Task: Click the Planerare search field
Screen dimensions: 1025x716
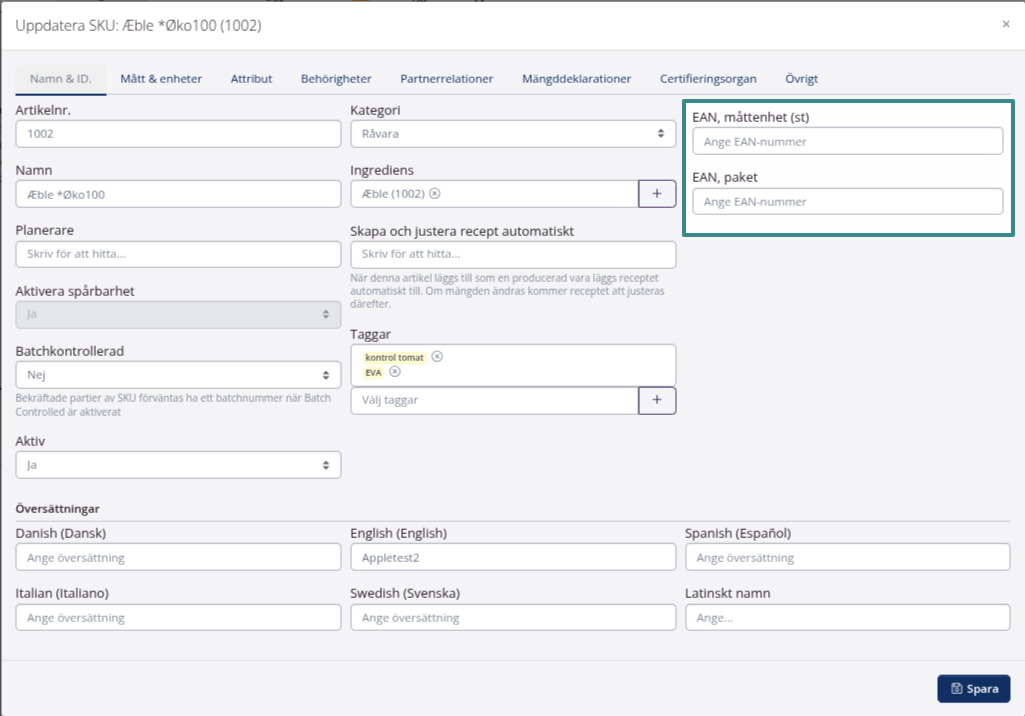Action: coord(178,255)
